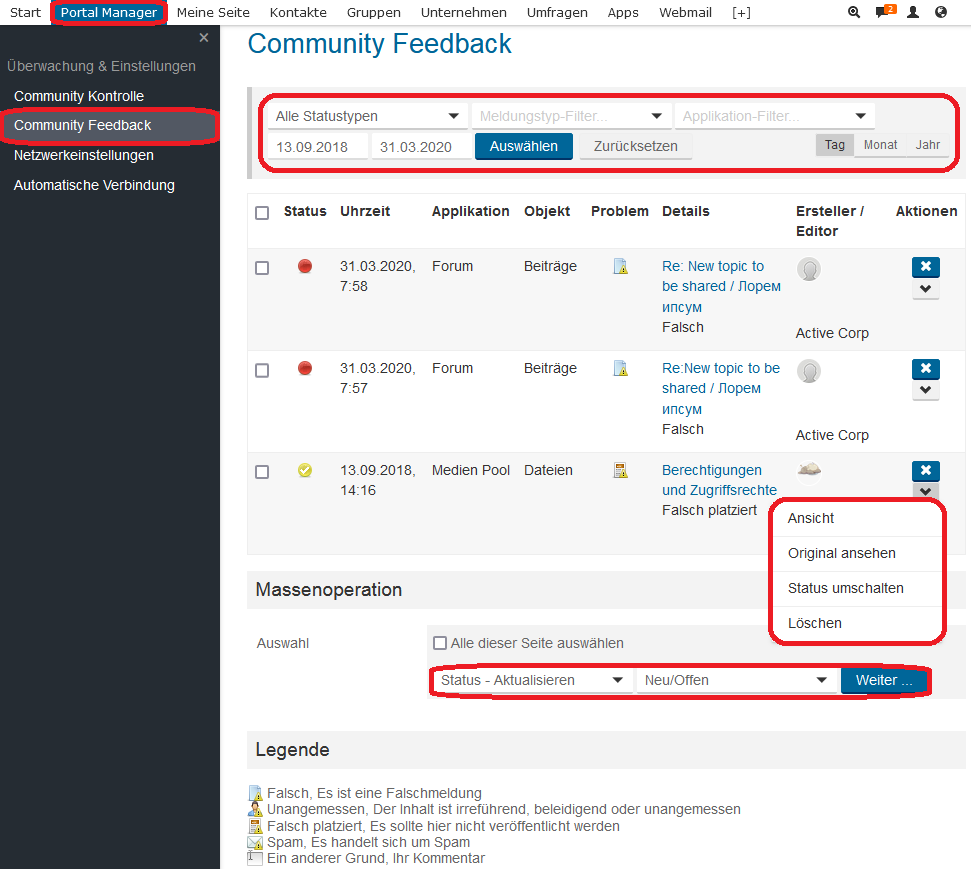Open Gruppen in the top navigation
The height and width of the screenshot is (869, 971).
373,12
